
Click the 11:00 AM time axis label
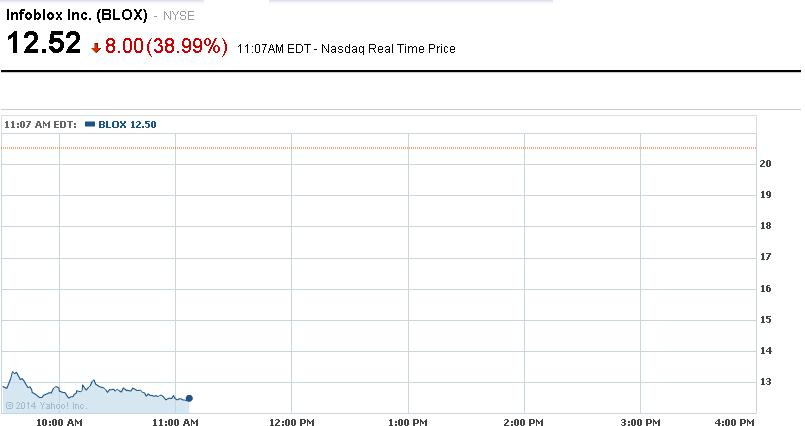click(x=174, y=423)
